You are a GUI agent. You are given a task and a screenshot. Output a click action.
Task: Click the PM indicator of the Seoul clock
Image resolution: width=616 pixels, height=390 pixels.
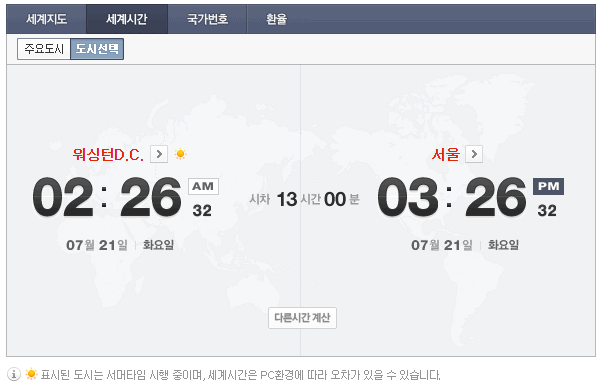point(548,186)
